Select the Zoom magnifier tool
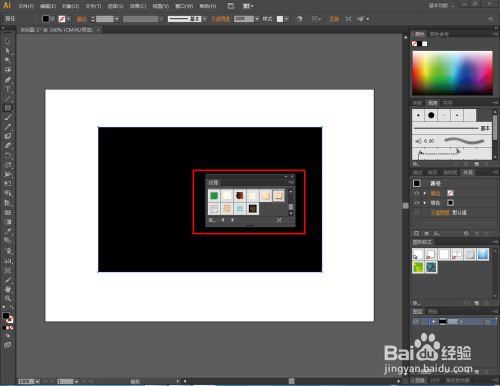Image resolution: width=500 pixels, height=386 pixels. pos(8,298)
